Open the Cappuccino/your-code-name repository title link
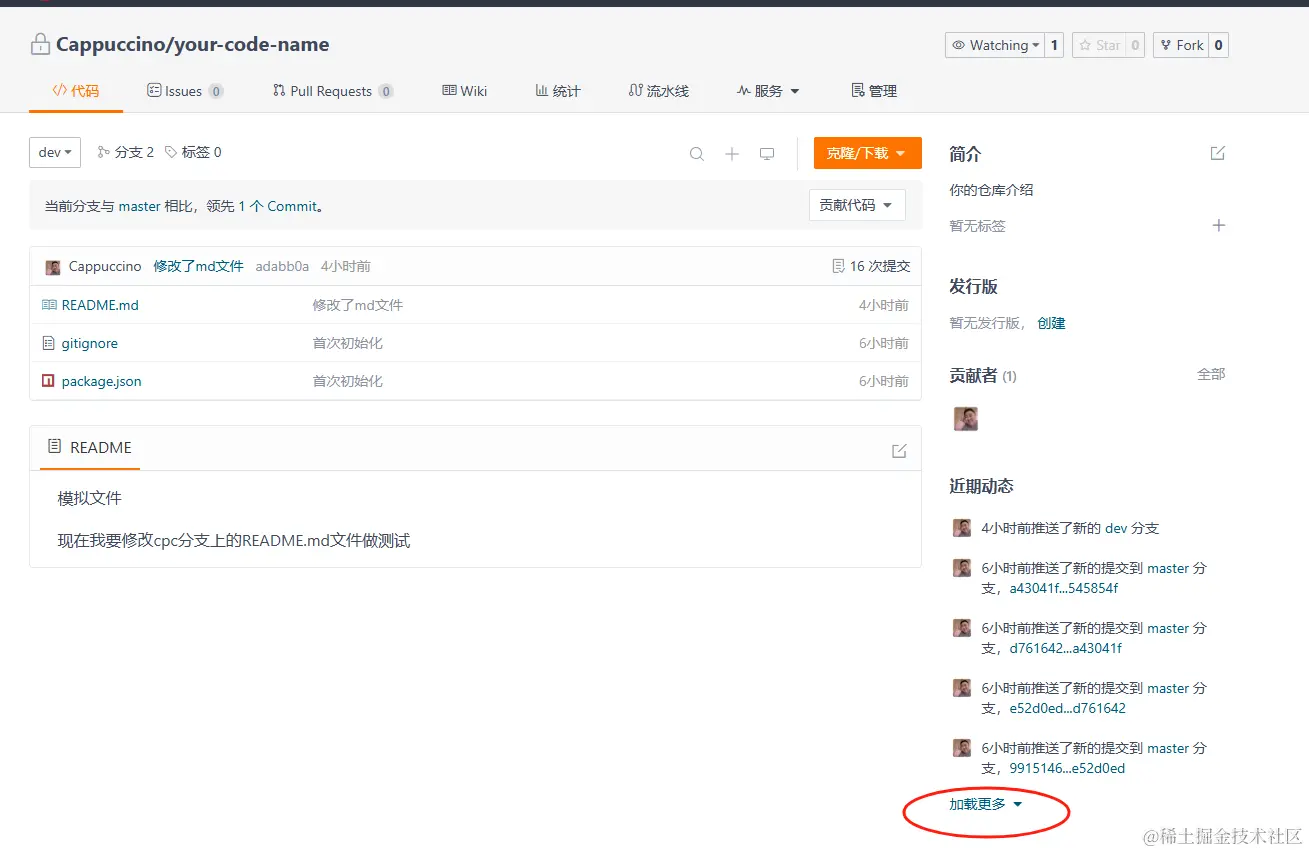Image resolution: width=1309 pixels, height=853 pixels. tap(192, 44)
